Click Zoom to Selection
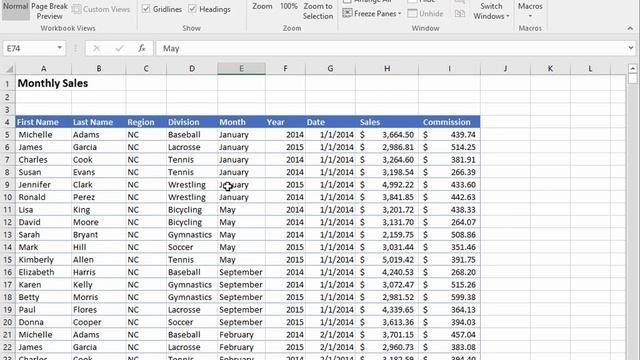 click(318, 11)
